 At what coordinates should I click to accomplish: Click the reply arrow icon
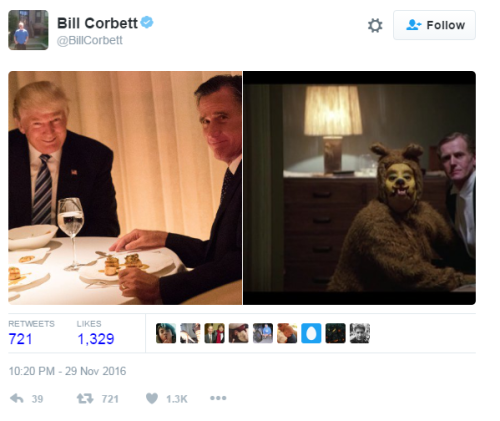pos(17,398)
